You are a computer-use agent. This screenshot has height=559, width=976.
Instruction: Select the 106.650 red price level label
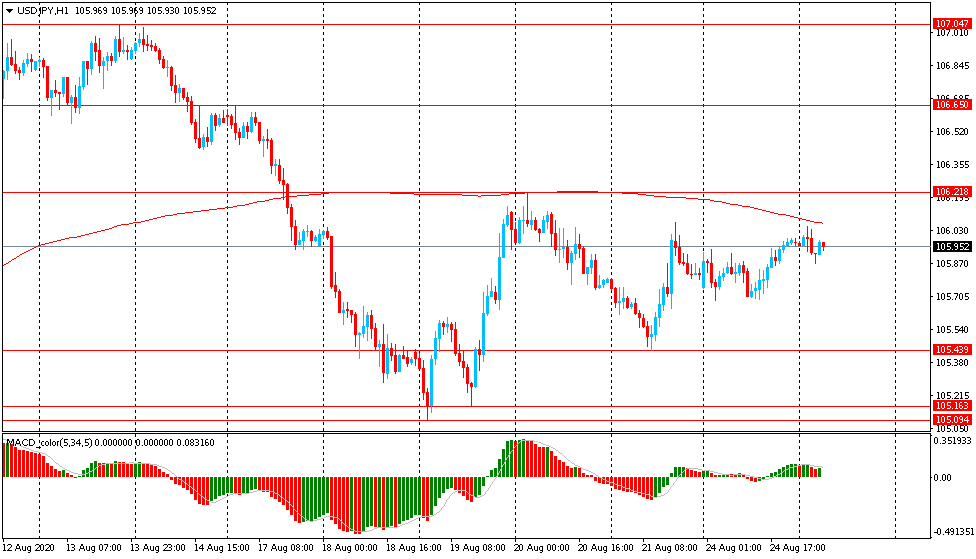coord(952,105)
